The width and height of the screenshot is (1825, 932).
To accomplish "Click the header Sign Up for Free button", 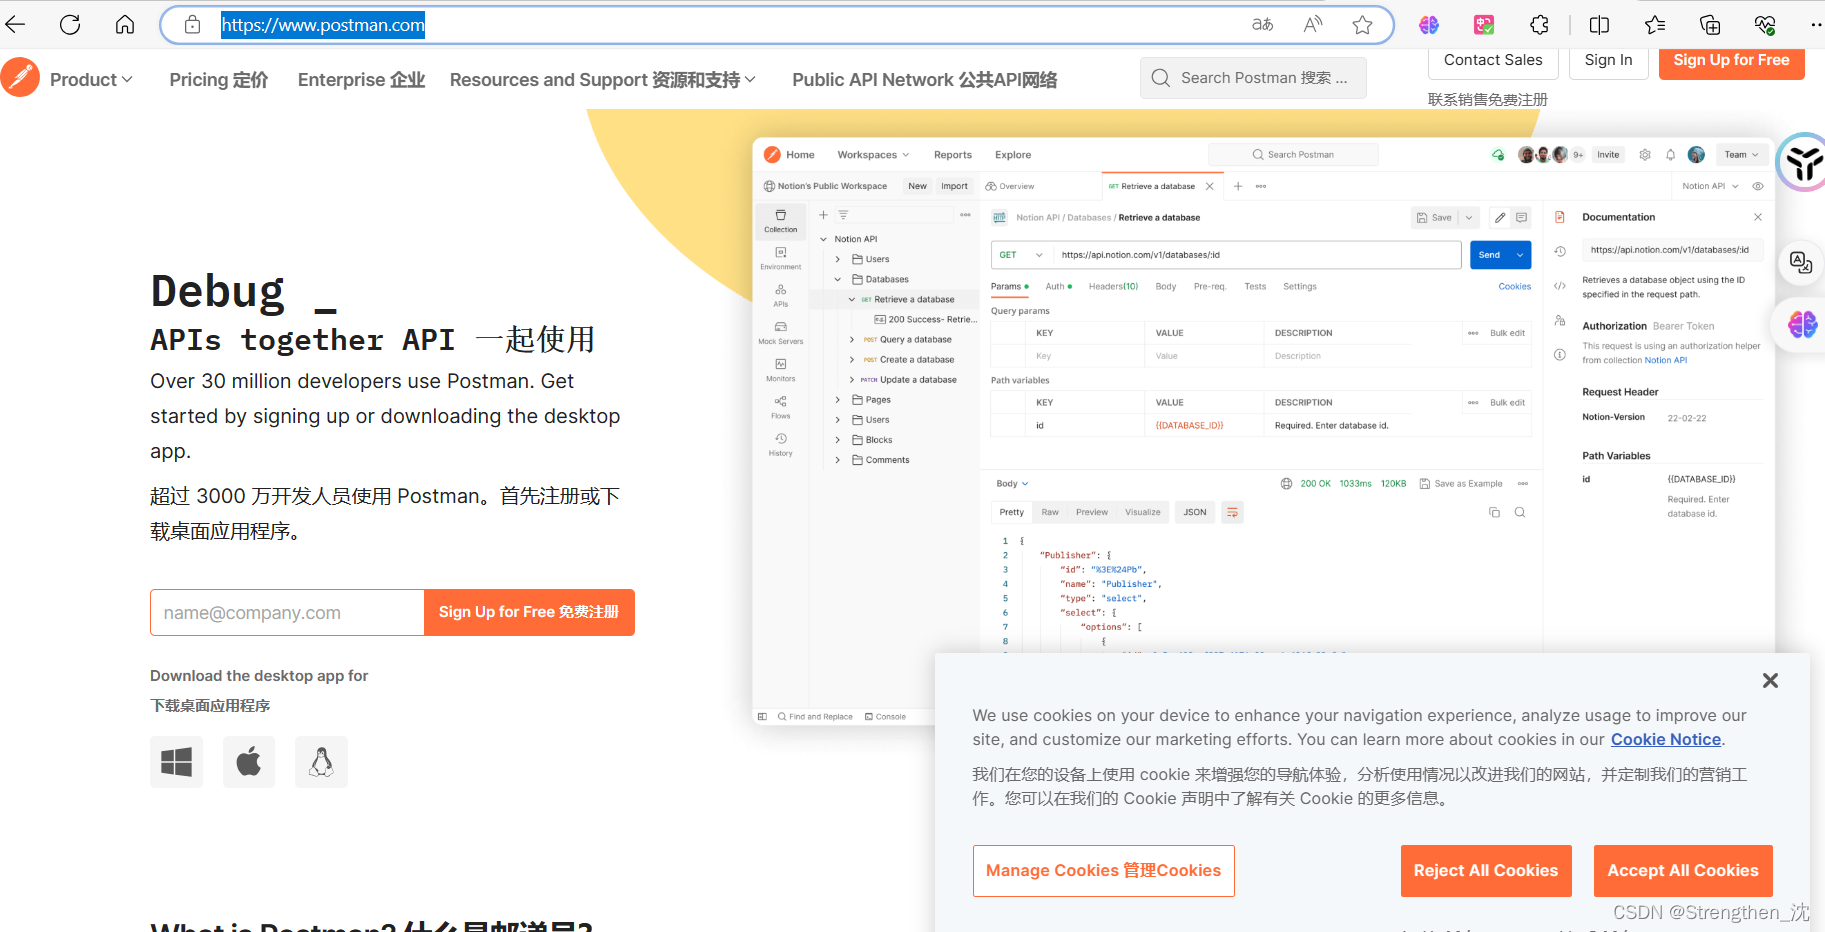I will 1731,61.
